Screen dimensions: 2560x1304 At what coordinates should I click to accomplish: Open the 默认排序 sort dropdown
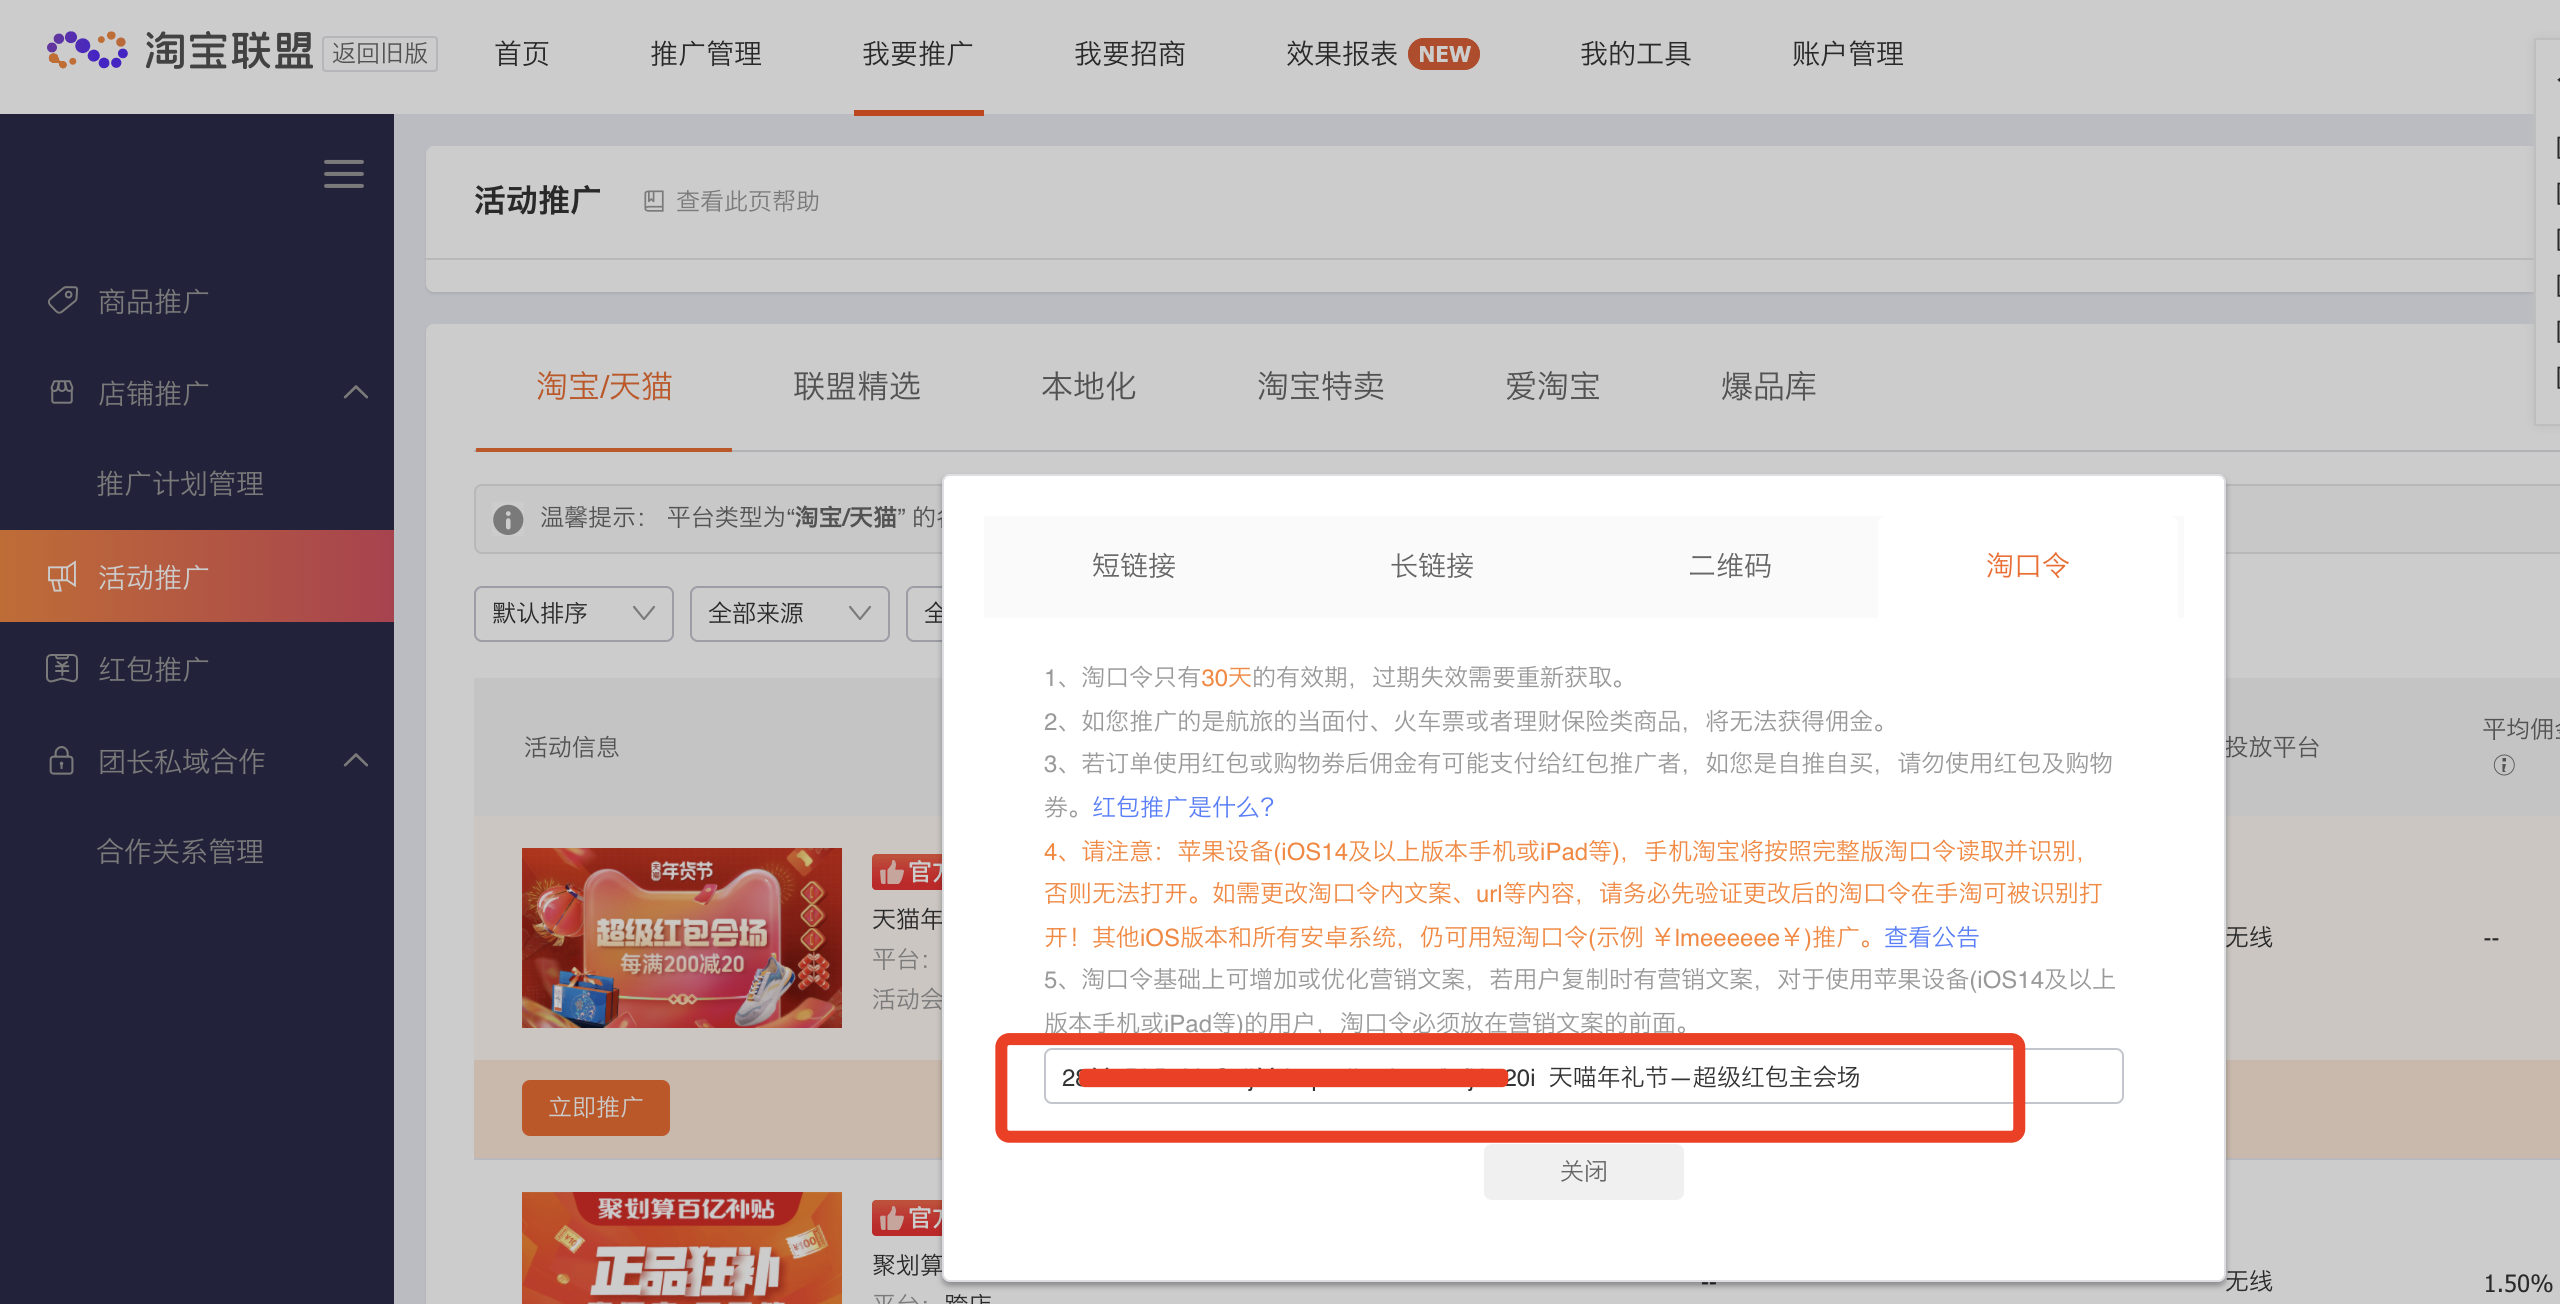point(573,613)
